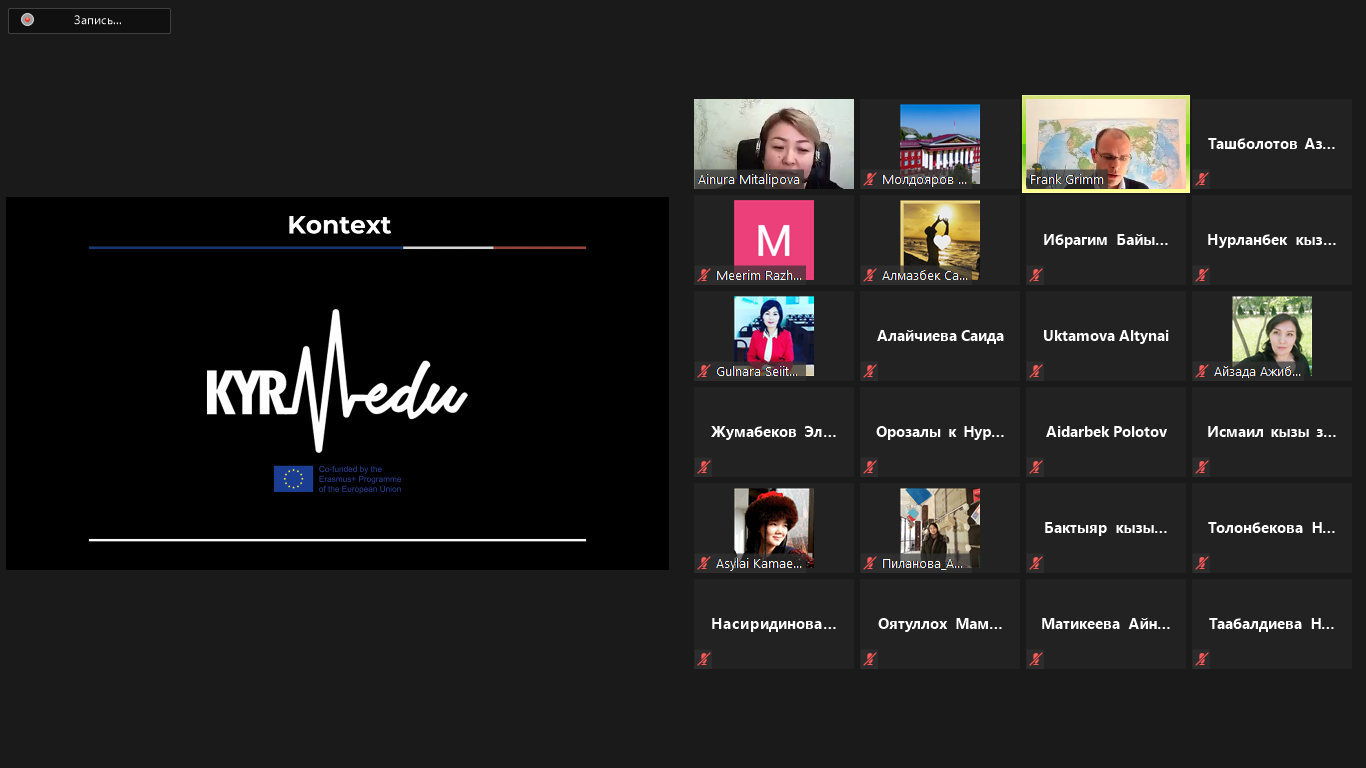Click muted mic icon on Матикеева Айн... tile
Image resolution: width=1366 pixels, height=768 pixels.
click(1036, 660)
